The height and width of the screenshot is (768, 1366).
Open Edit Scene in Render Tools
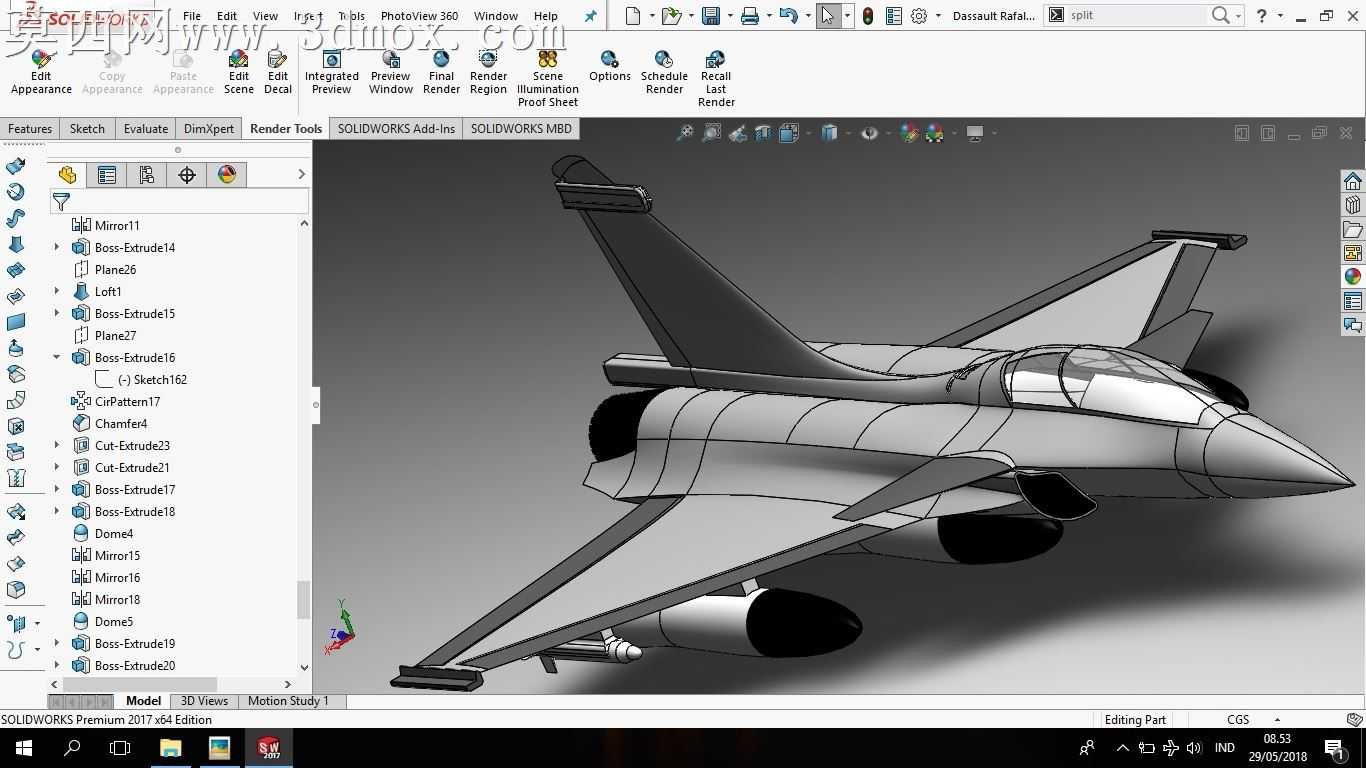(238, 73)
